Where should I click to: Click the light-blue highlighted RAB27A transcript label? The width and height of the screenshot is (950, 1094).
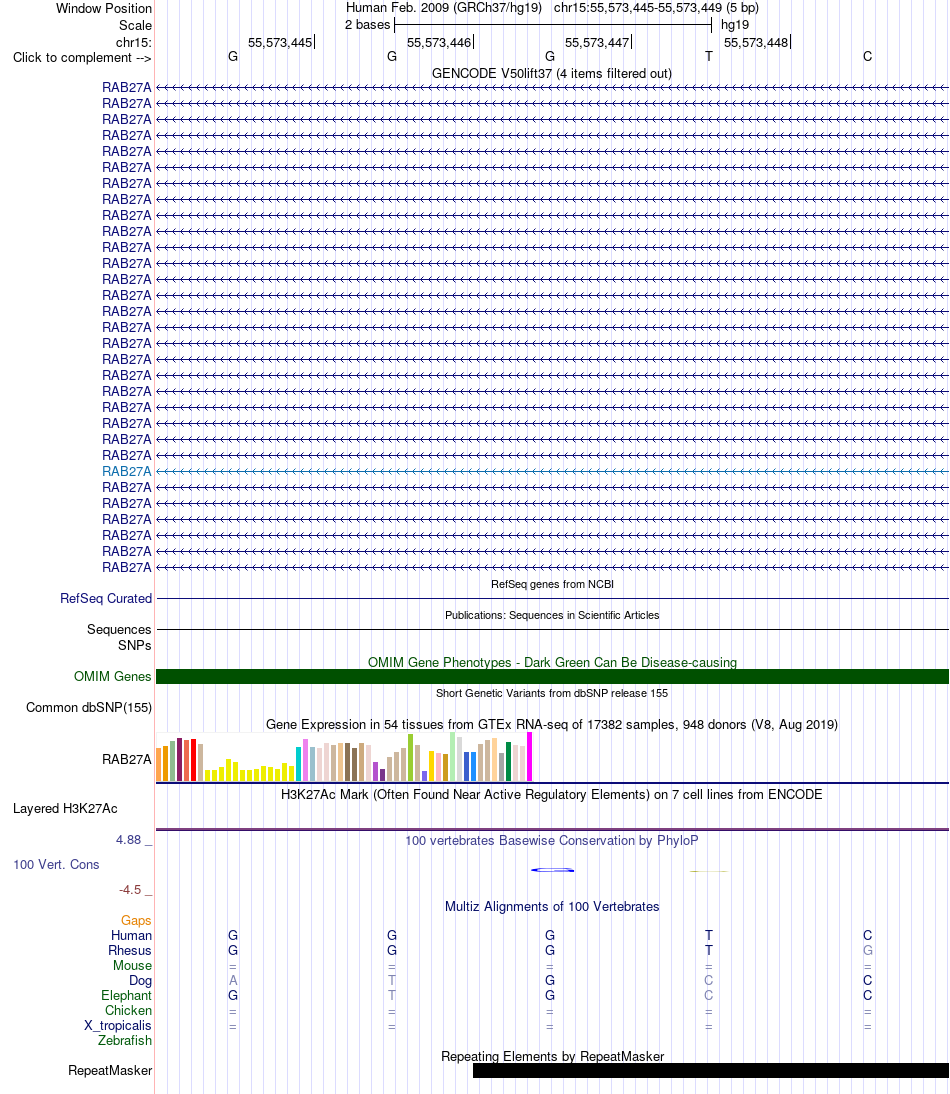(126, 472)
